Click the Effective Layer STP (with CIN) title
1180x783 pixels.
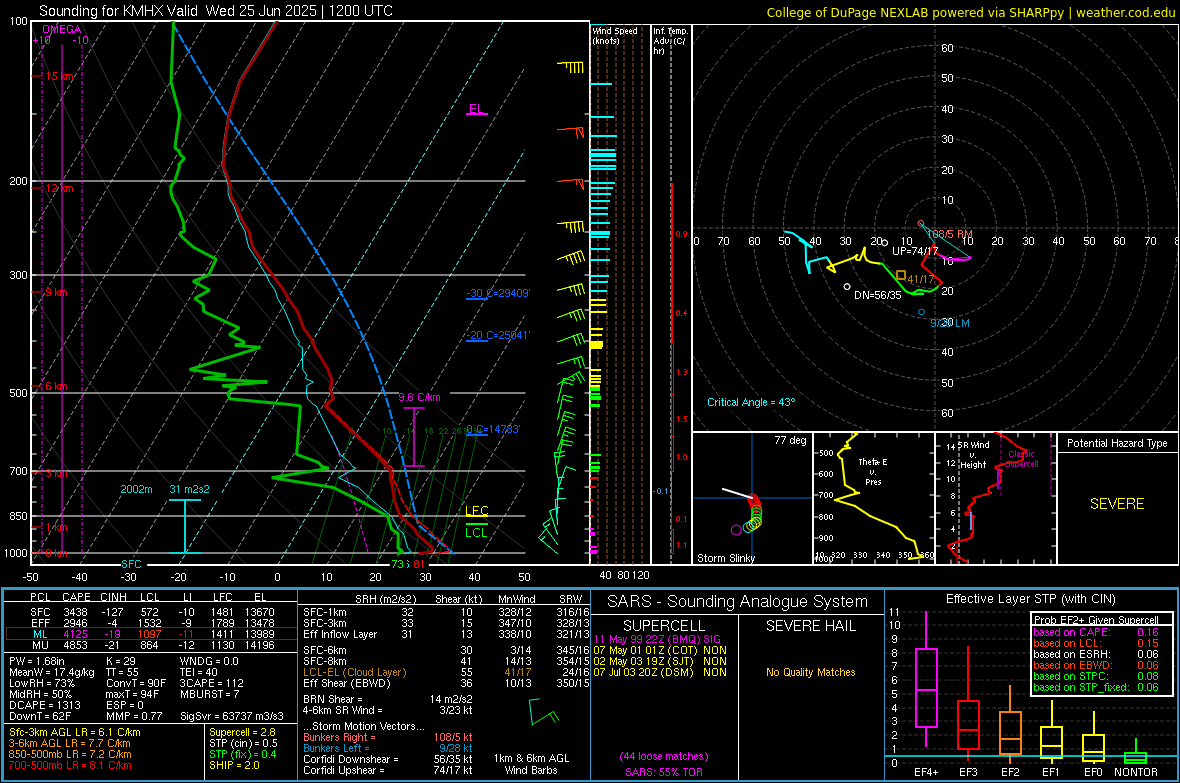1031,599
